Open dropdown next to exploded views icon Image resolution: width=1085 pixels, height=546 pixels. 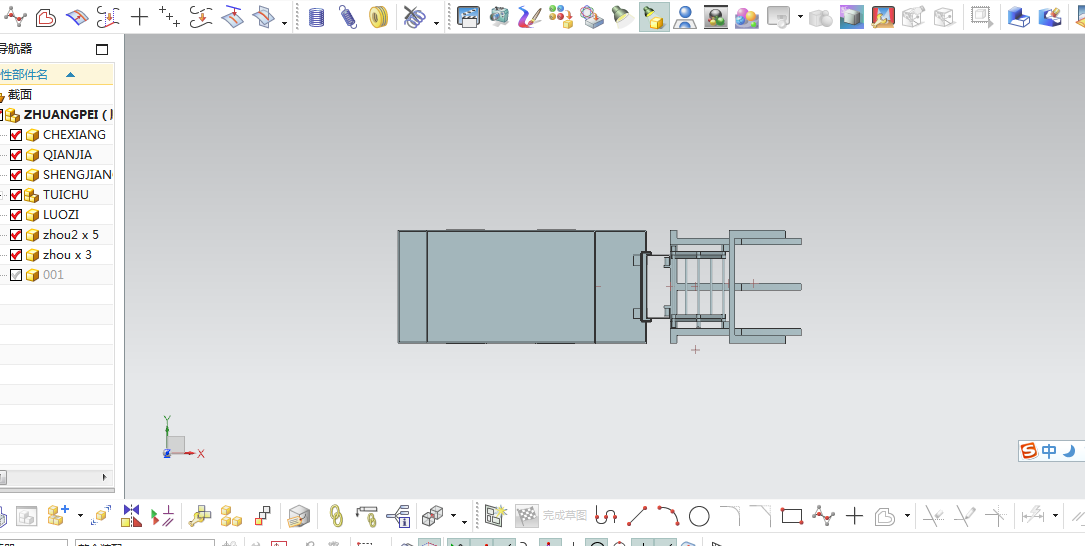(x=454, y=516)
